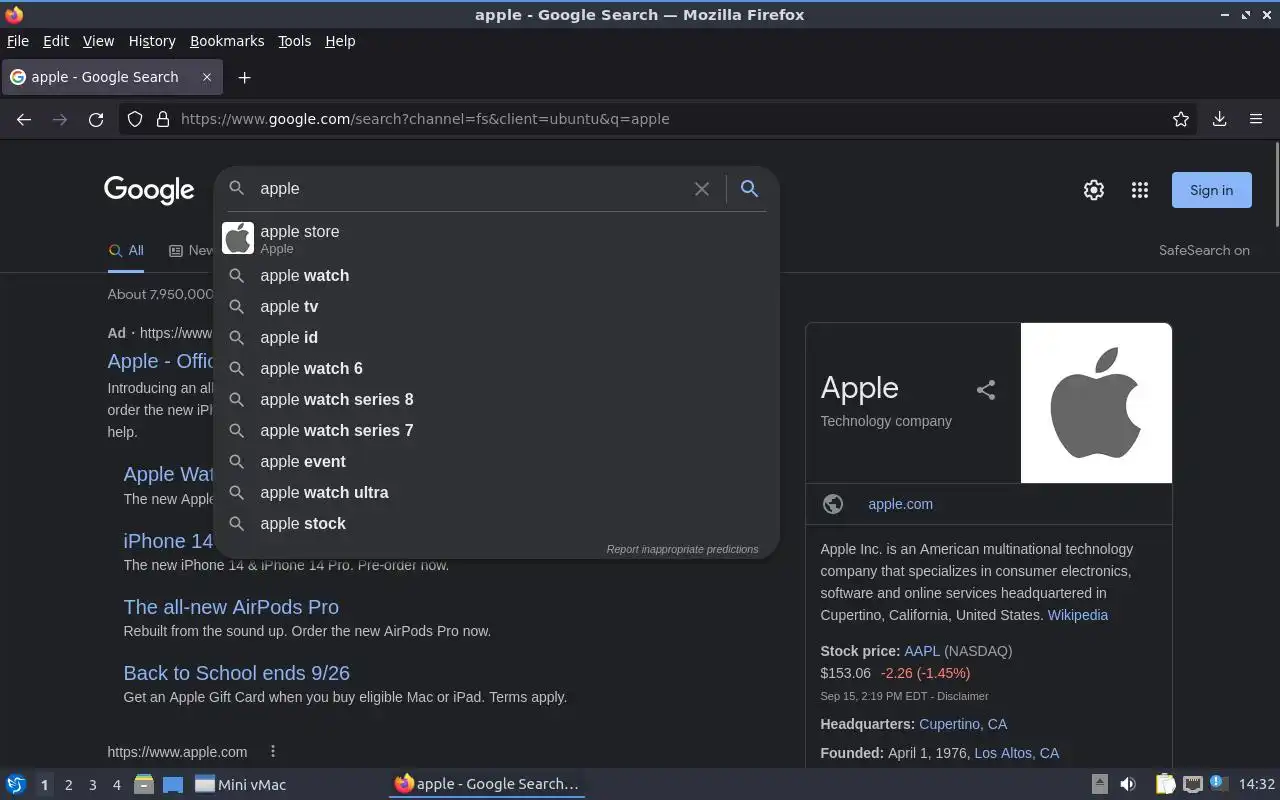Share the Apple knowledge panel
Viewport: 1280px width, 800px height.
pos(986,390)
